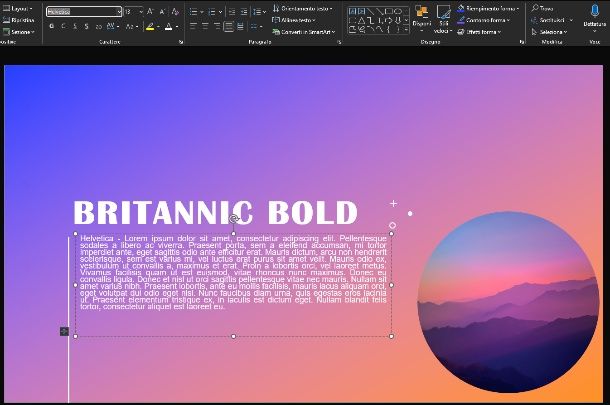Screen dimensions: 610x405
Task: Open the Sezione dropdown
Action: 19,32
